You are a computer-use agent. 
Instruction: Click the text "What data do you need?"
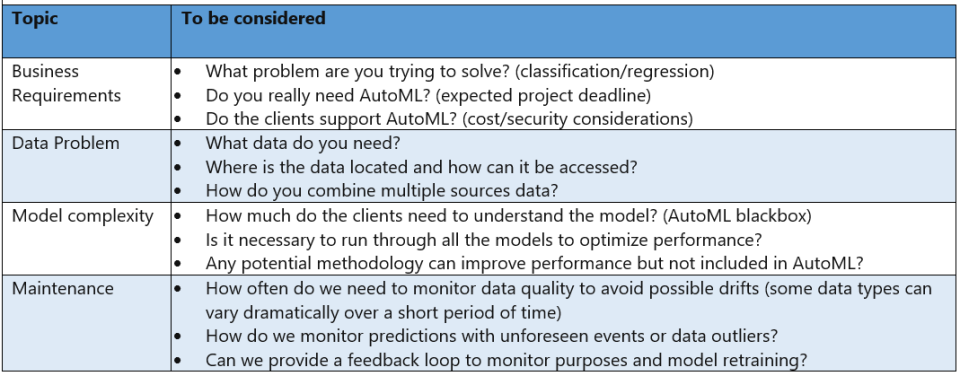(303, 143)
